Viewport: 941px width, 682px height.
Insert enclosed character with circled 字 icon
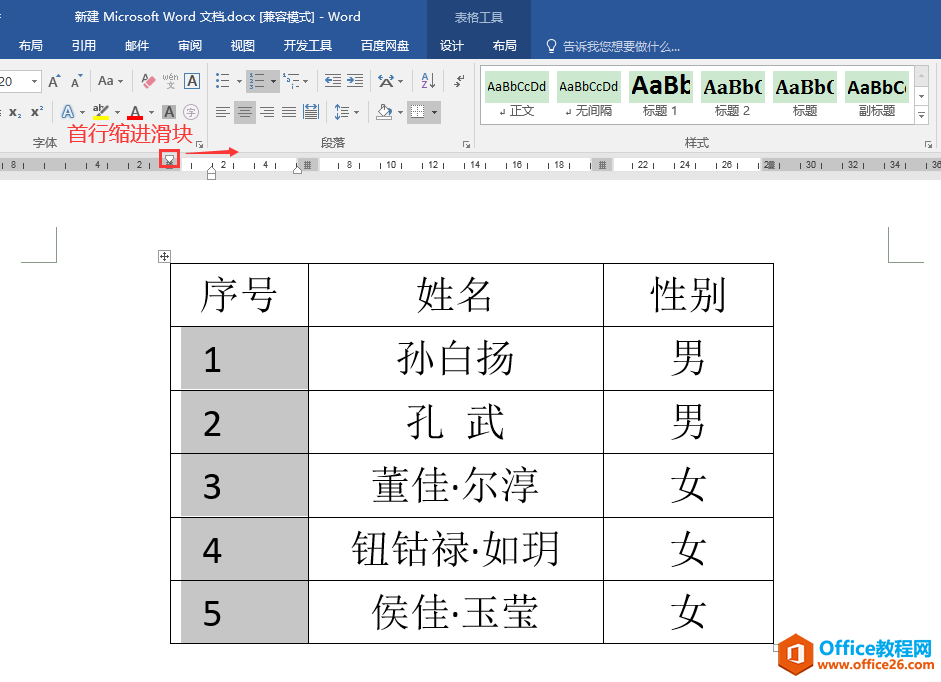click(191, 112)
